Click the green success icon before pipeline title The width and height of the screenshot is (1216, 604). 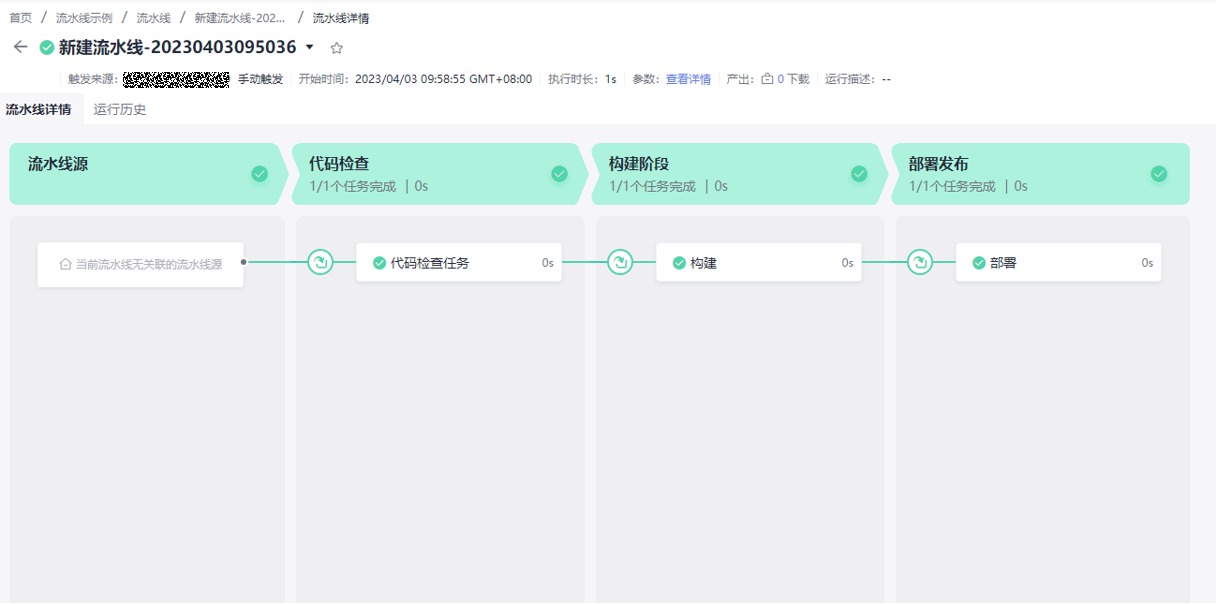[x=47, y=47]
